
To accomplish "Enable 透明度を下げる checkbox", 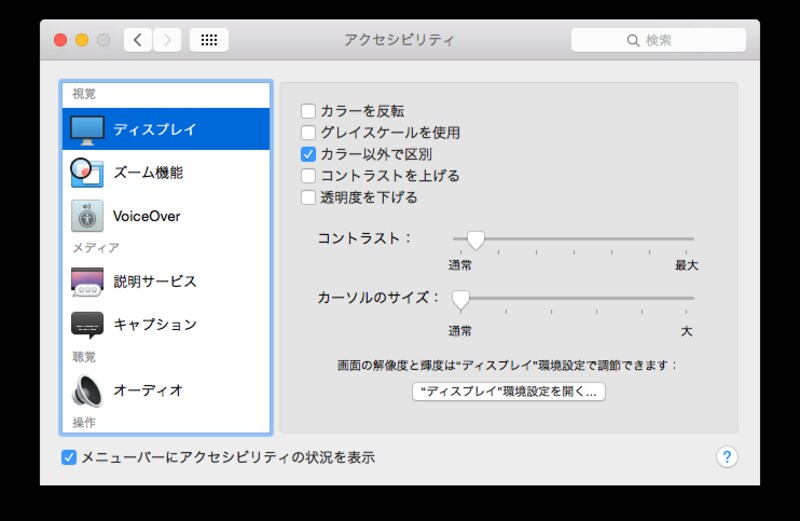I will click(308, 197).
